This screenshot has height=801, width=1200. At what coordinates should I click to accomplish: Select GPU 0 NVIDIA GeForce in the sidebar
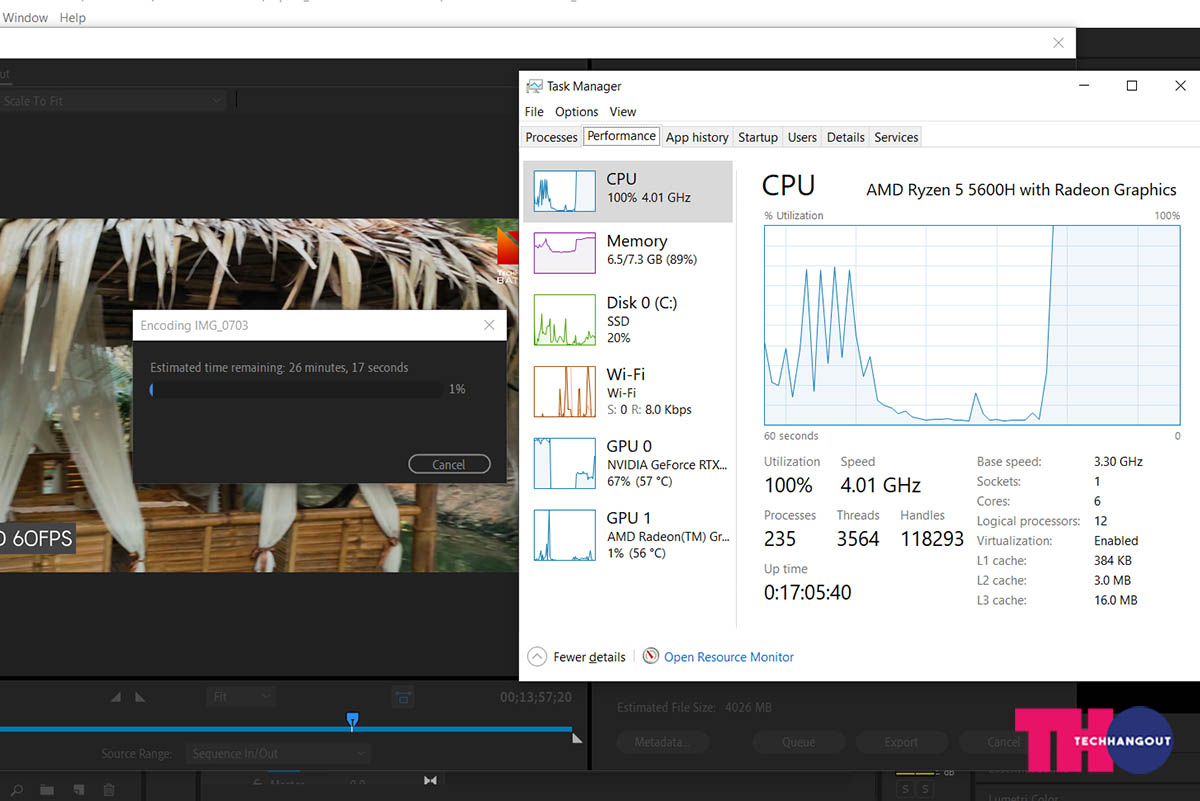pos(628,463)
